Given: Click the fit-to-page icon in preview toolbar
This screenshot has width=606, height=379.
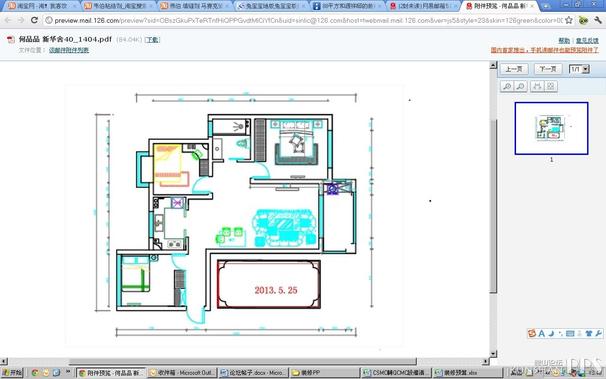Looking at the screenshot, I should pyautogui.click(x=551, y=86).
